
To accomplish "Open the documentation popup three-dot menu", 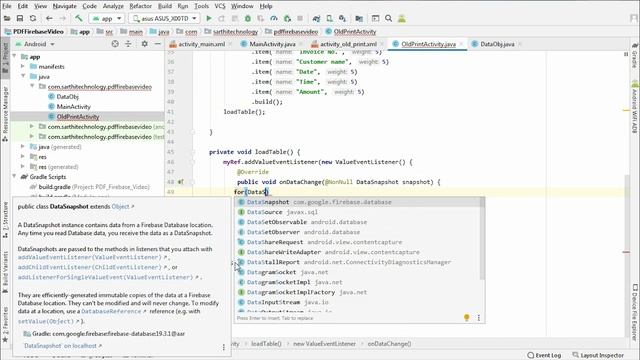I will pyautogui.click(x=223, y=347).
